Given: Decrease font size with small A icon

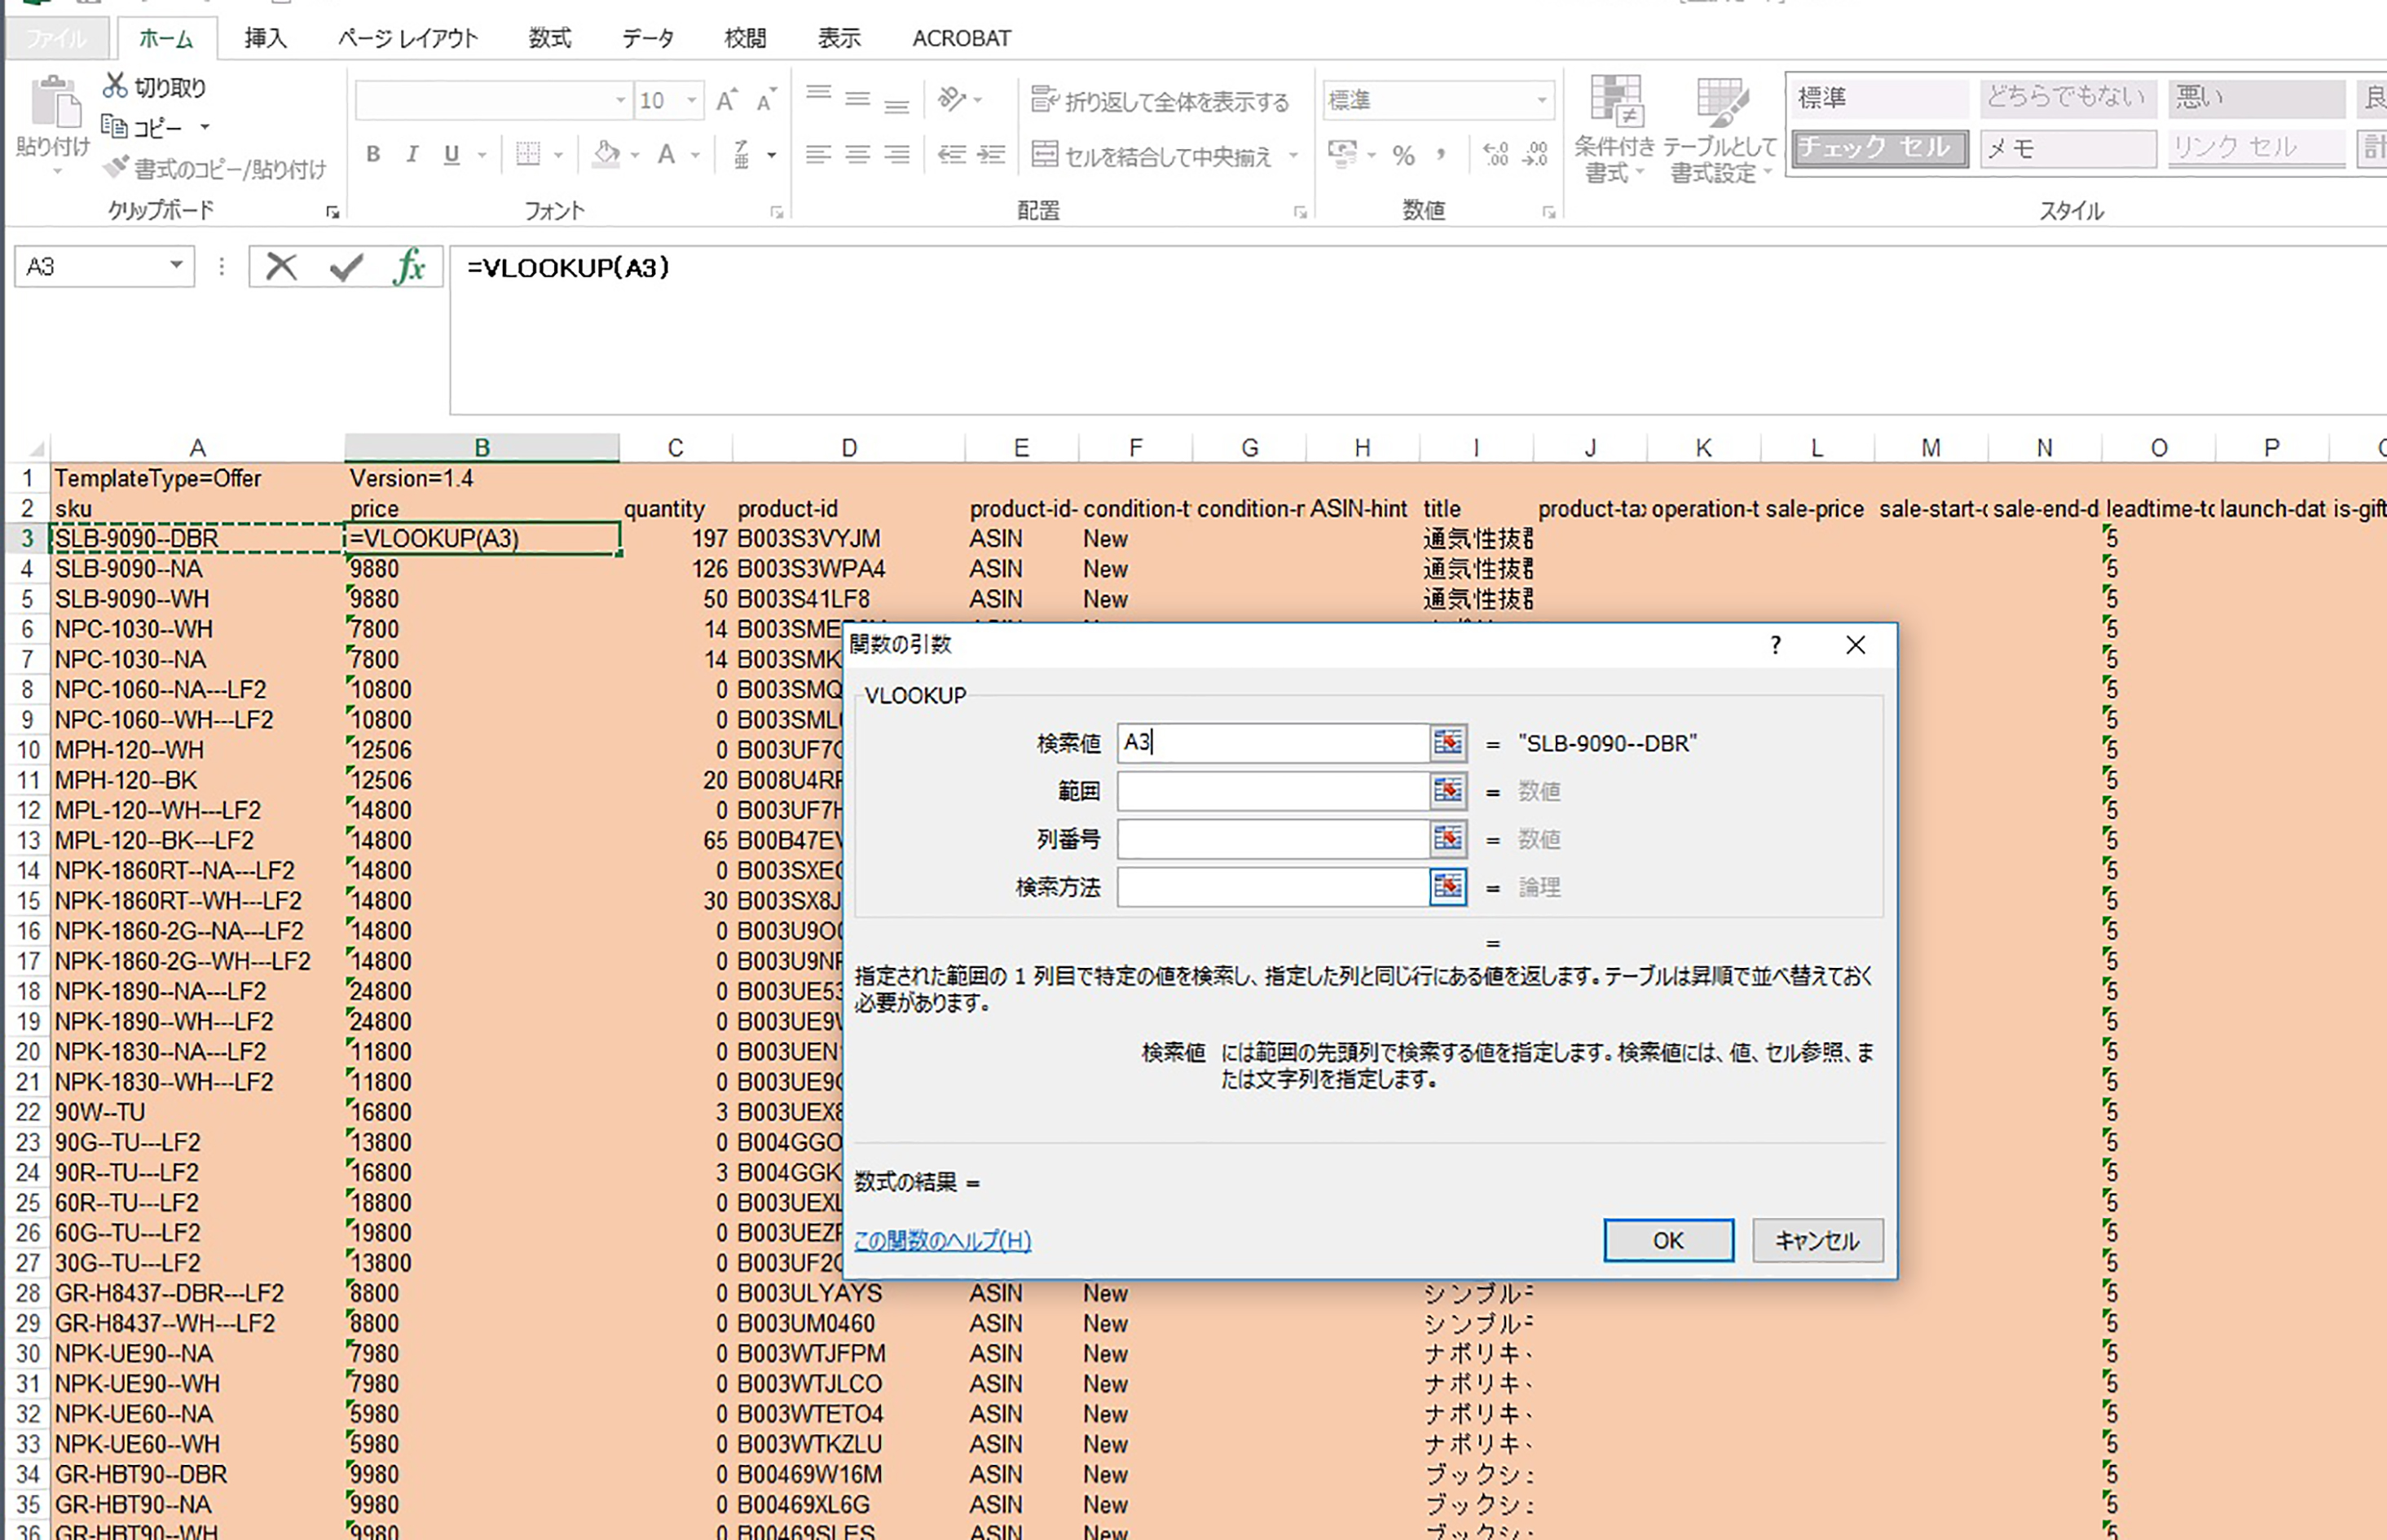Looking at the screenshot, I should tap(765, 100).
